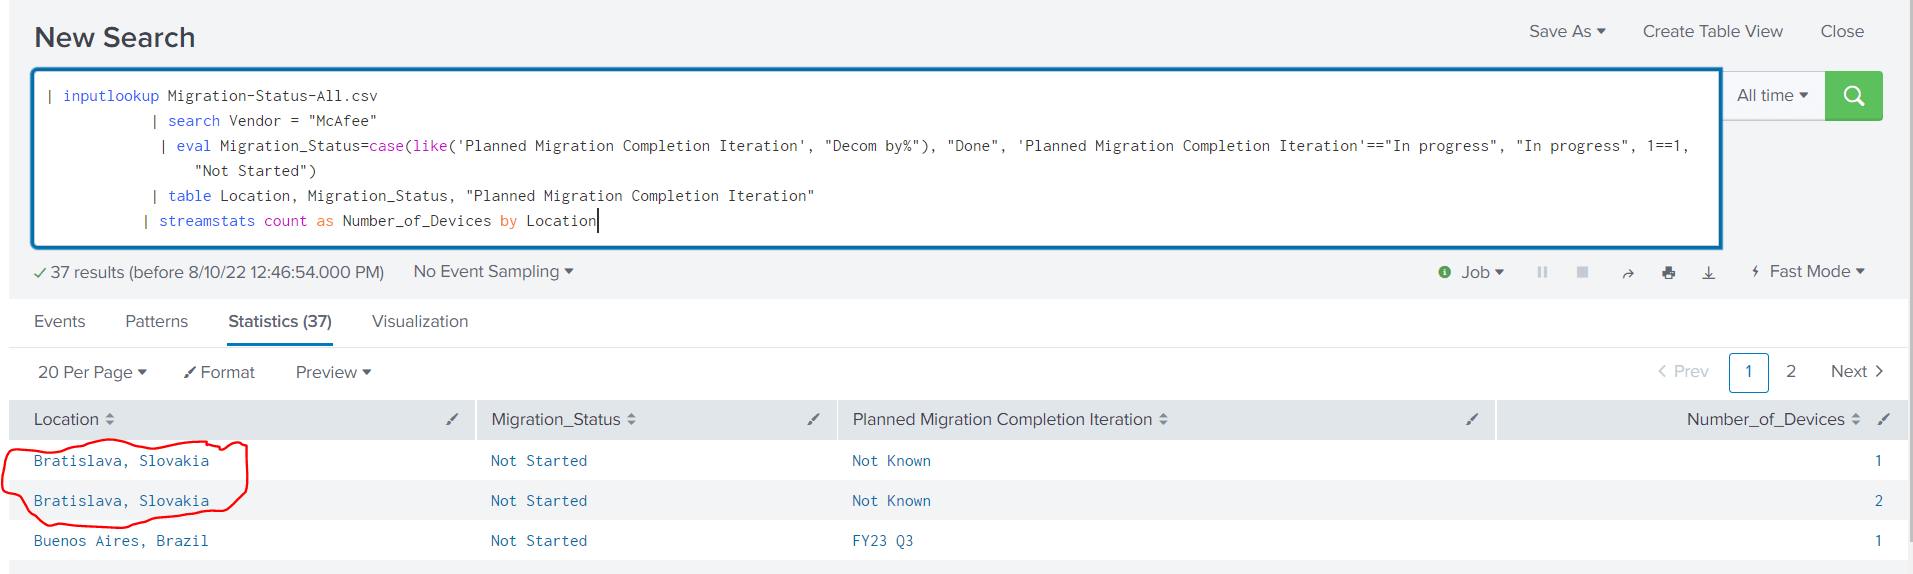Viewport: 1913px width, 574px height.
Task: Click FY23 Q3 iteration value
Action: (x=882, y=541)
